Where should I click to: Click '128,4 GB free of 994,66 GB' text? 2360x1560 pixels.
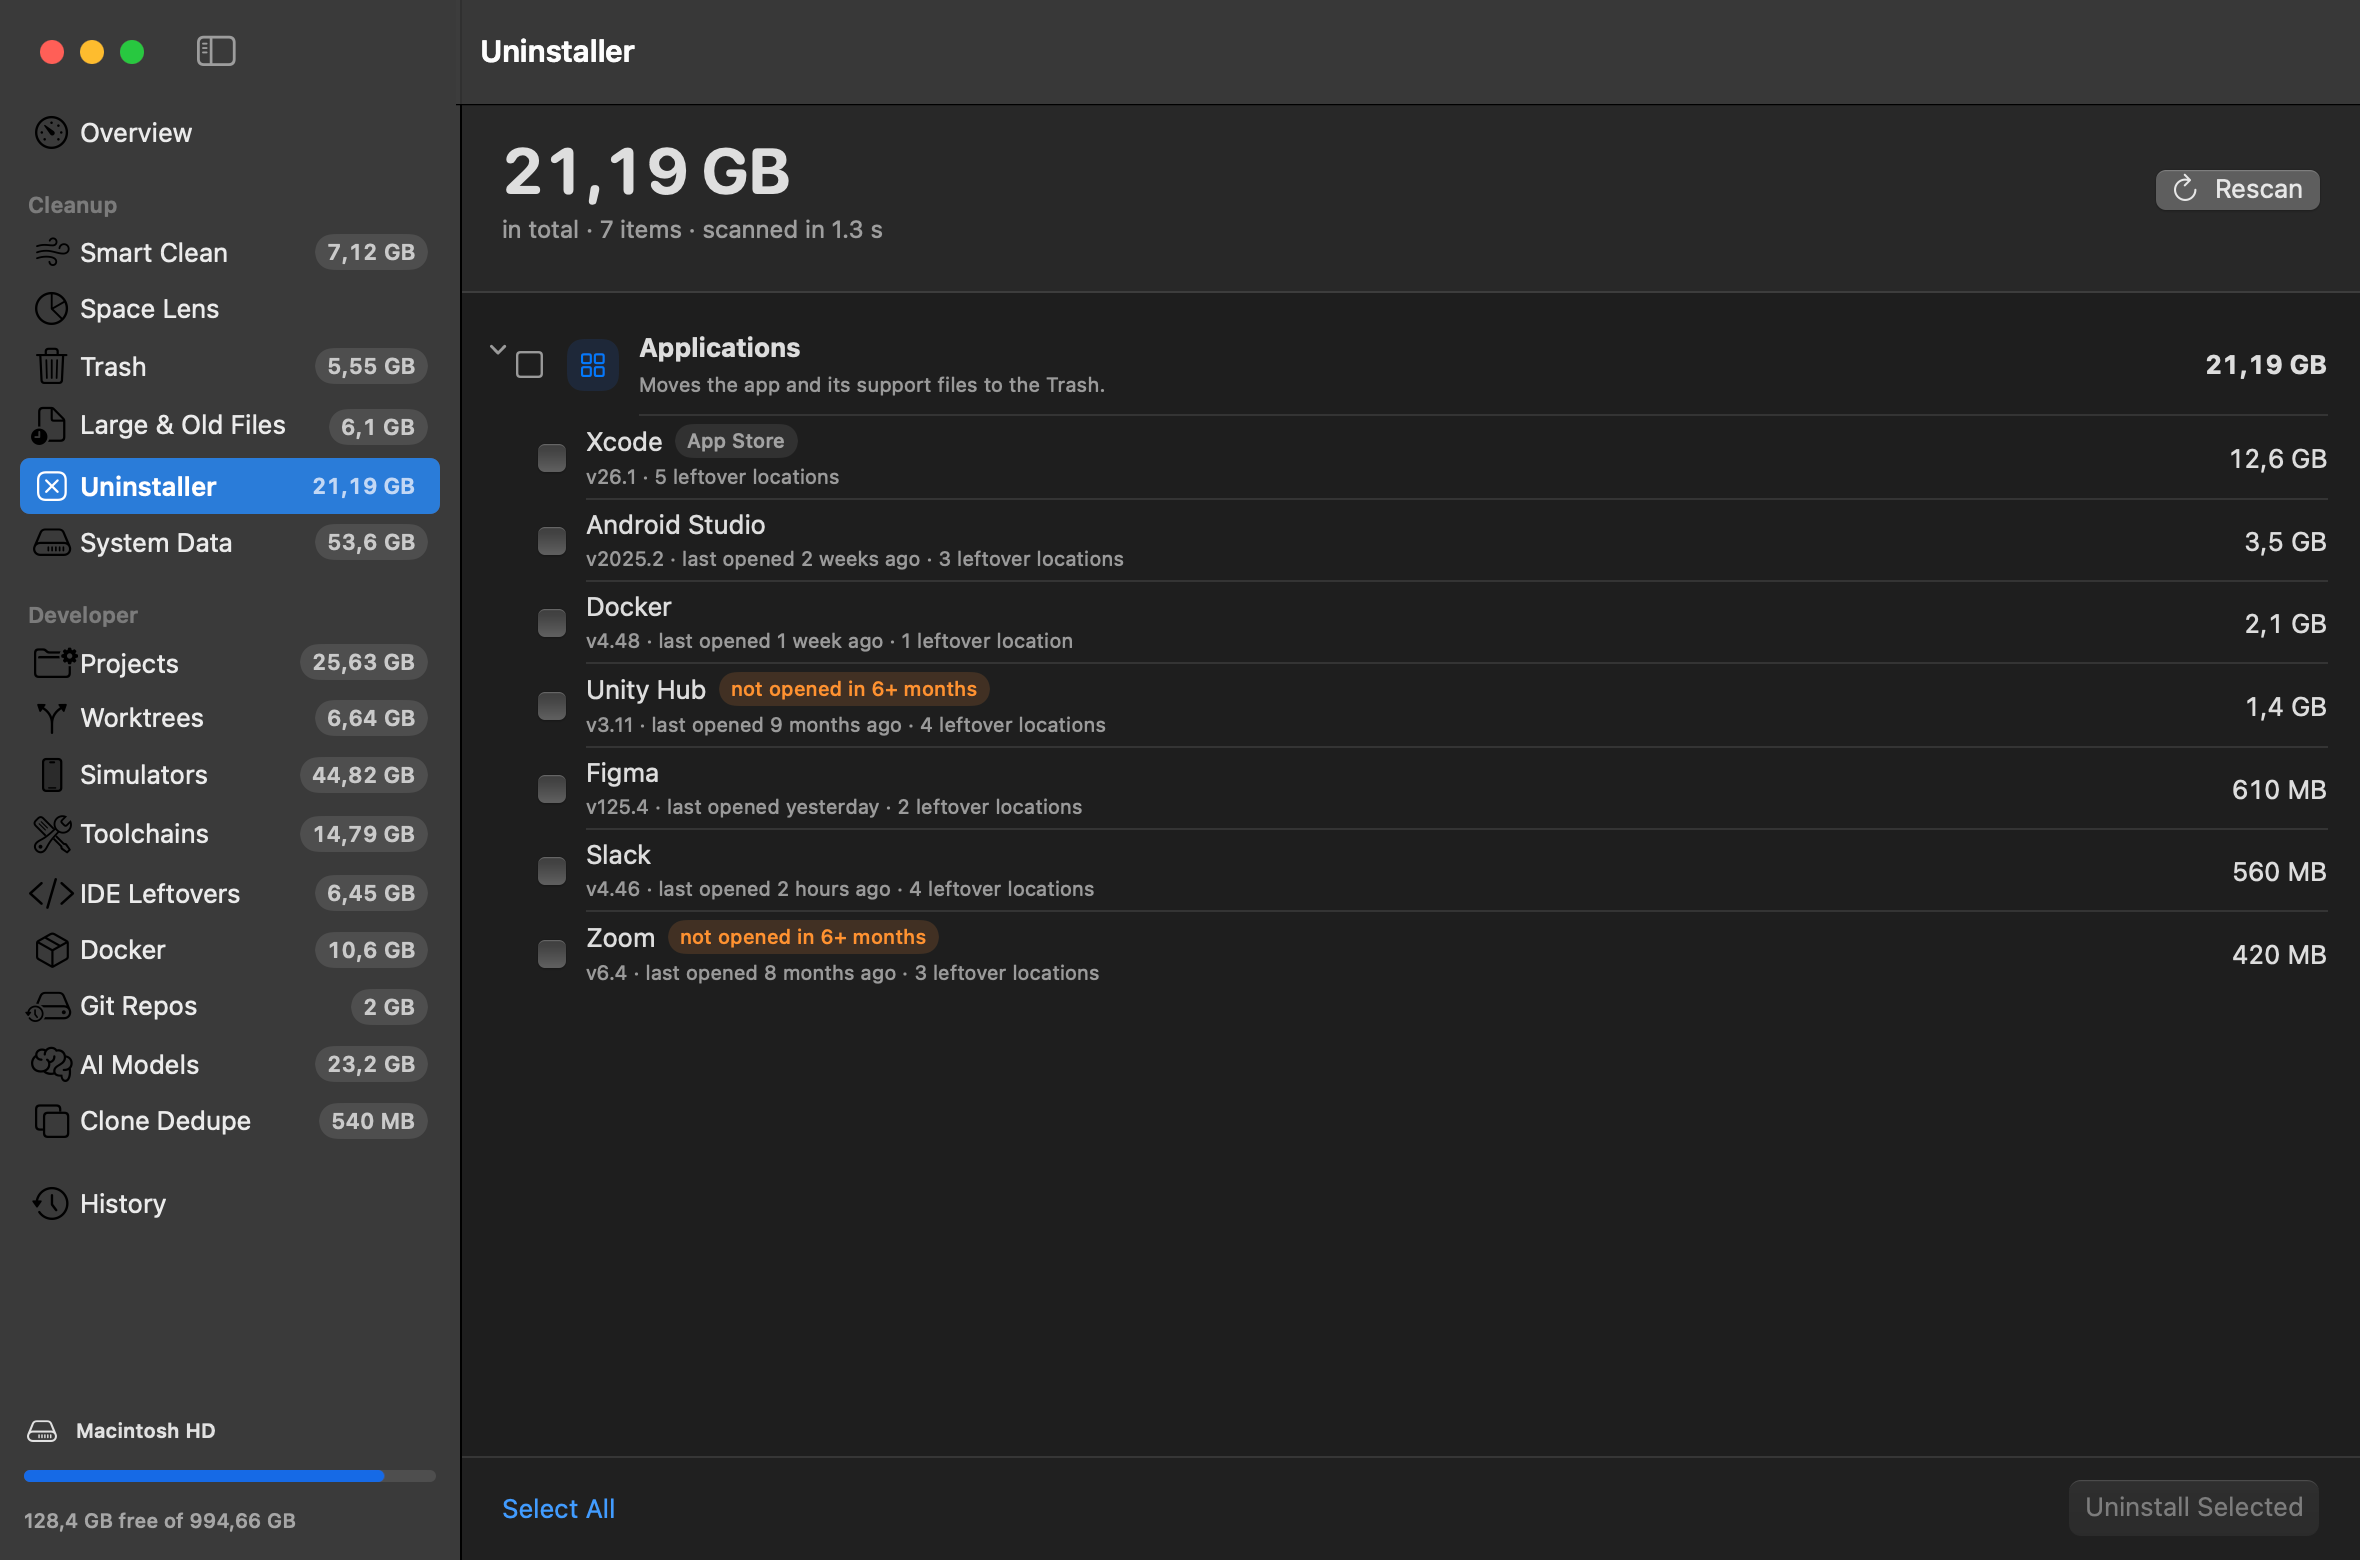[160, 1521]
